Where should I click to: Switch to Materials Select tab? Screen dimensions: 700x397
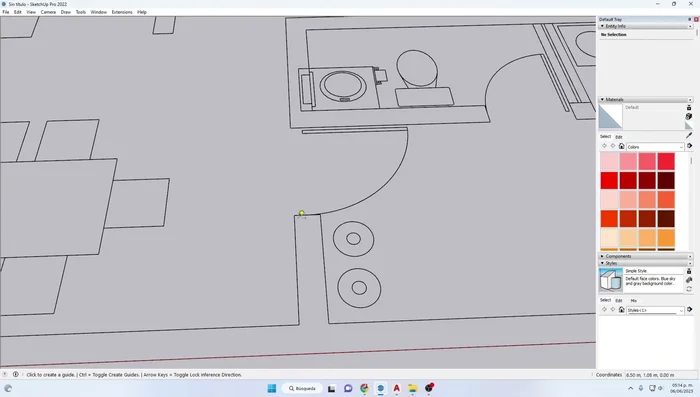click(605, 137)
